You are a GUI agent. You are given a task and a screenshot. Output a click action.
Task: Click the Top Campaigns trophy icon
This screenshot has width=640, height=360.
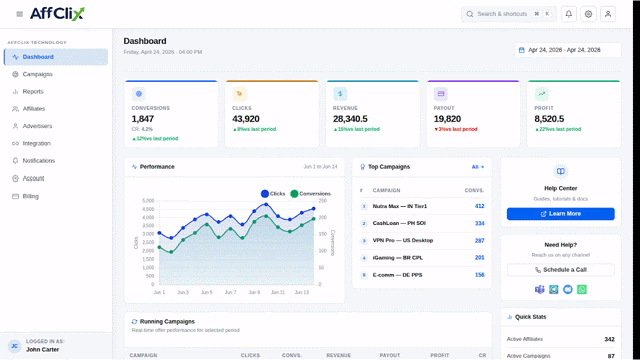pyautogui.click(x=362, y=167)
